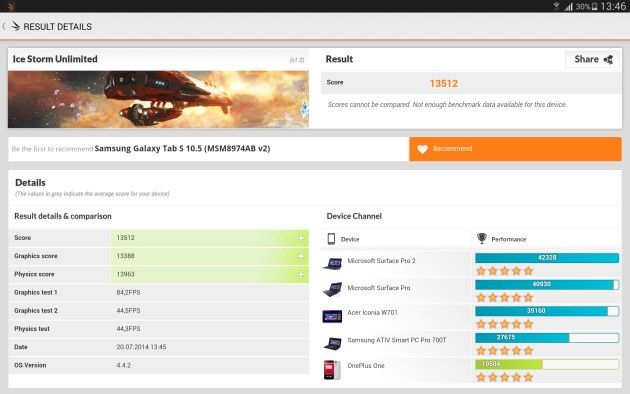Expand the Graphics score row plus sign
This screenshot has width=630, height=394.
click(301, 256)
